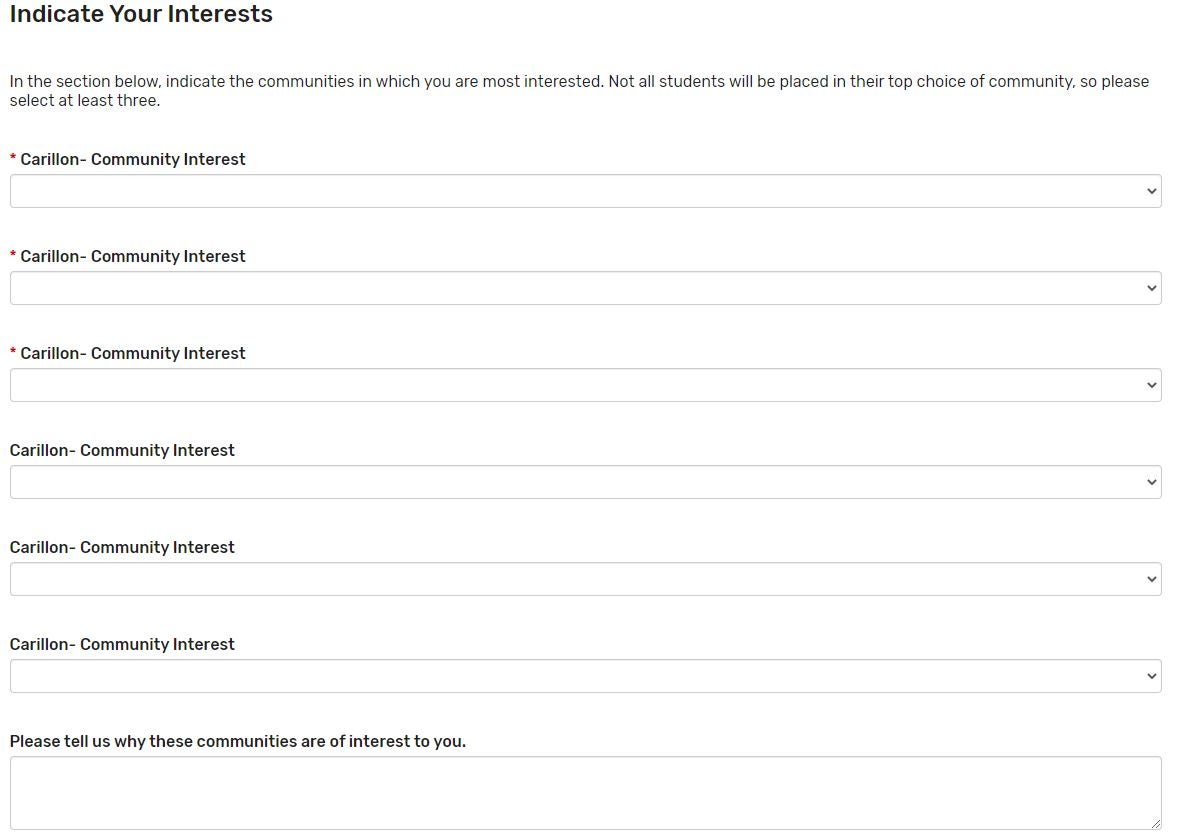Click the chevron arrow on the second required dropdown
Image resolution: width=1177 pixels, height=837 pixels.
point(1151,288)
